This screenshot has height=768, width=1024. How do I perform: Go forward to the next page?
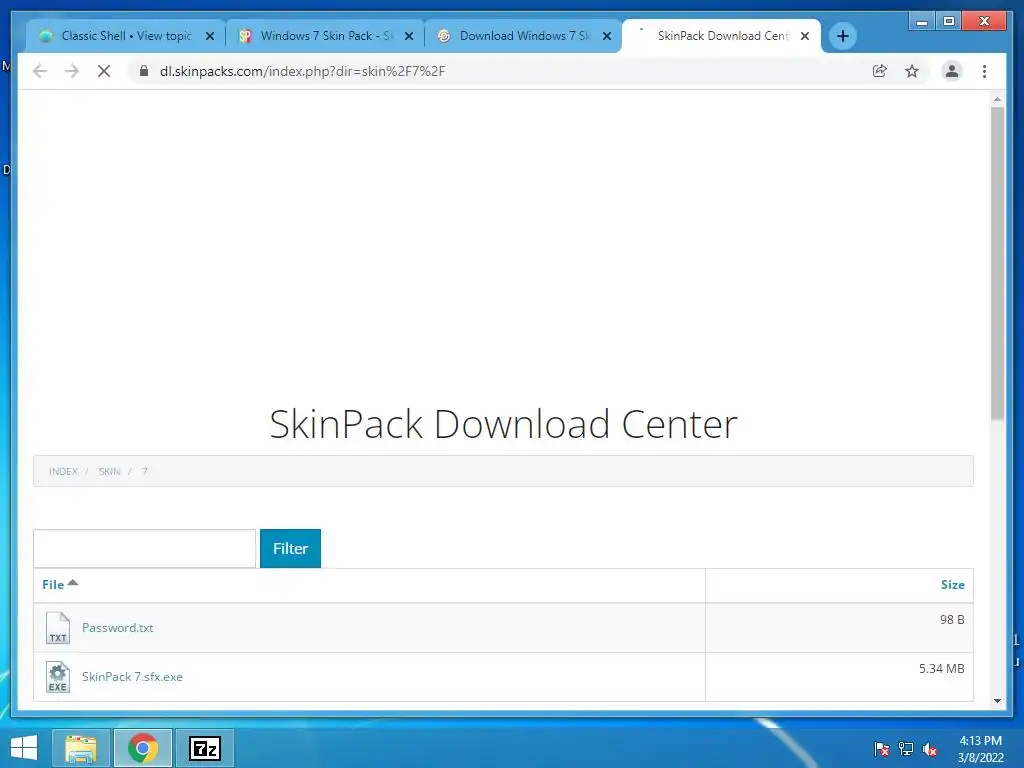[x=72, y=71]
